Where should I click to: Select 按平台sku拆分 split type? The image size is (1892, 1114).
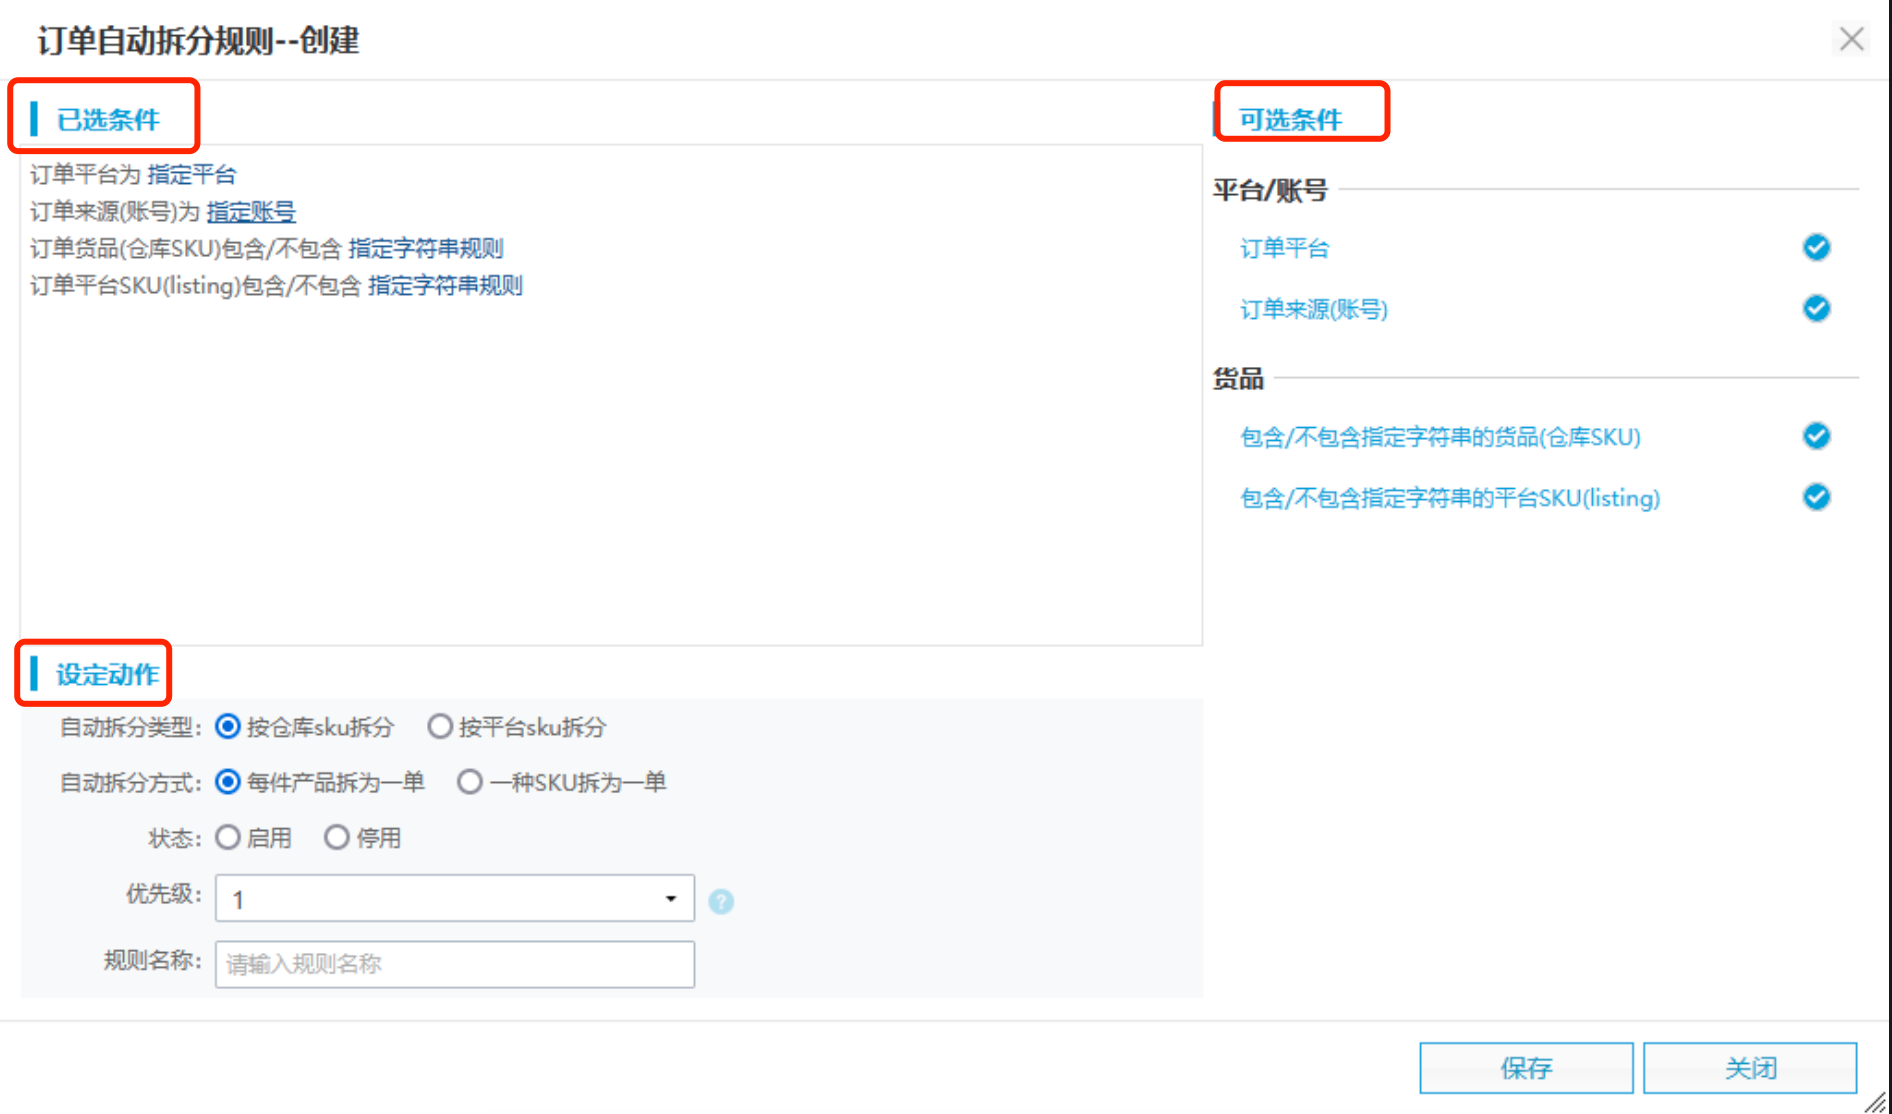[x=440, y=727]
